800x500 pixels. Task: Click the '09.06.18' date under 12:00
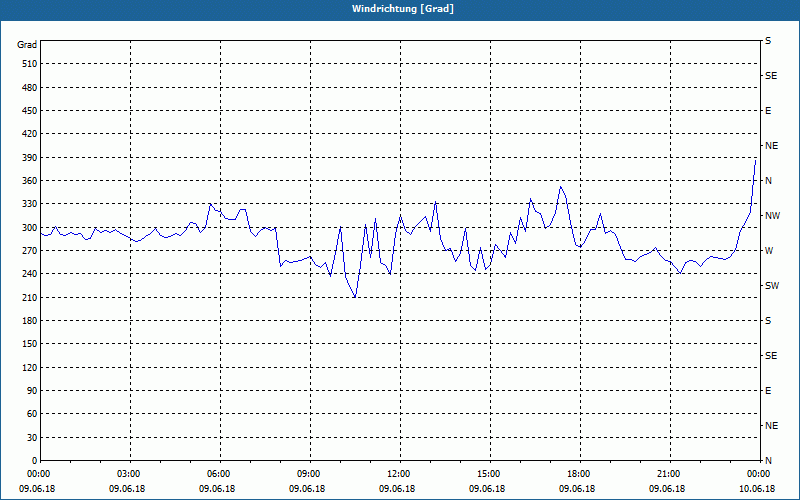pos(397,489)
